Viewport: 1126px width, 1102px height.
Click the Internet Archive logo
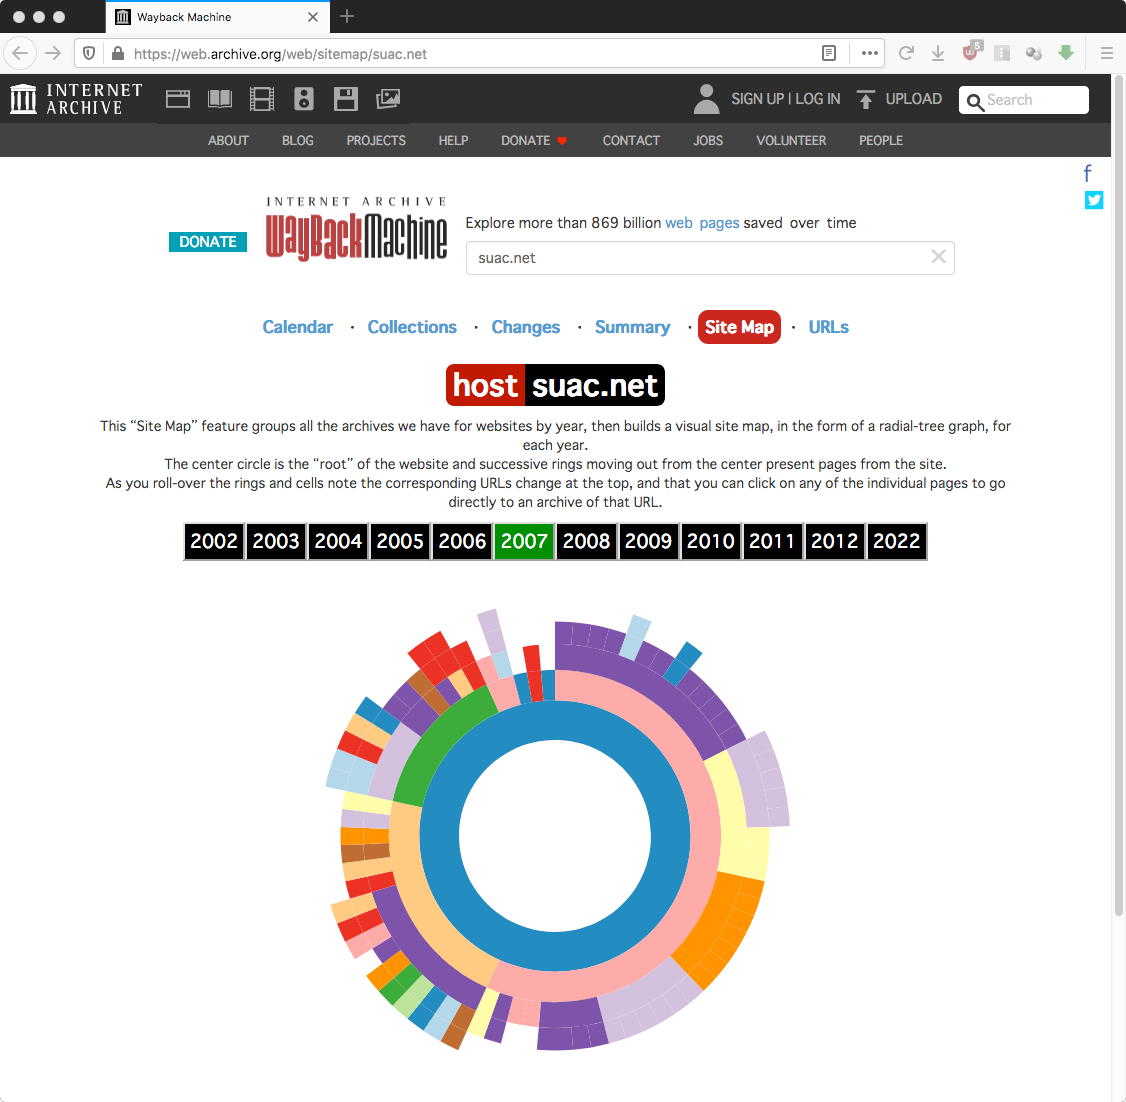pyautogui.click(x=77, y=99)
